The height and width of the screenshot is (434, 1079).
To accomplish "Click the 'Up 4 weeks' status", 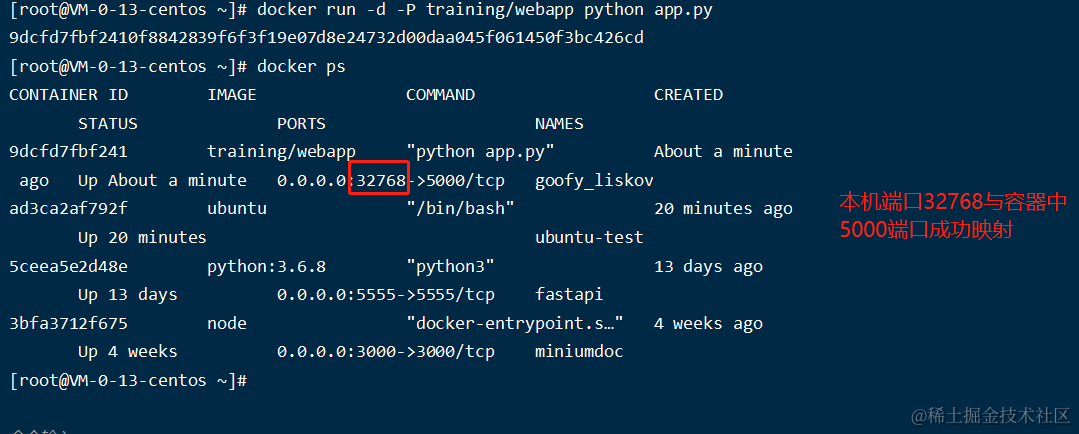I will [x=128, y=352].
